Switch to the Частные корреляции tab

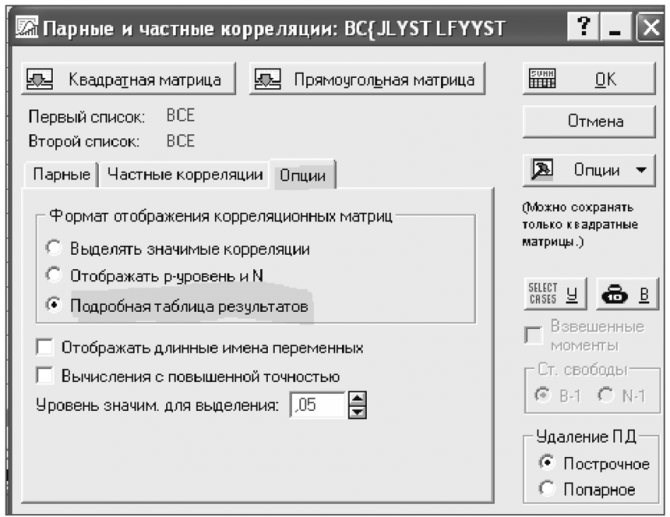(185, 174)
